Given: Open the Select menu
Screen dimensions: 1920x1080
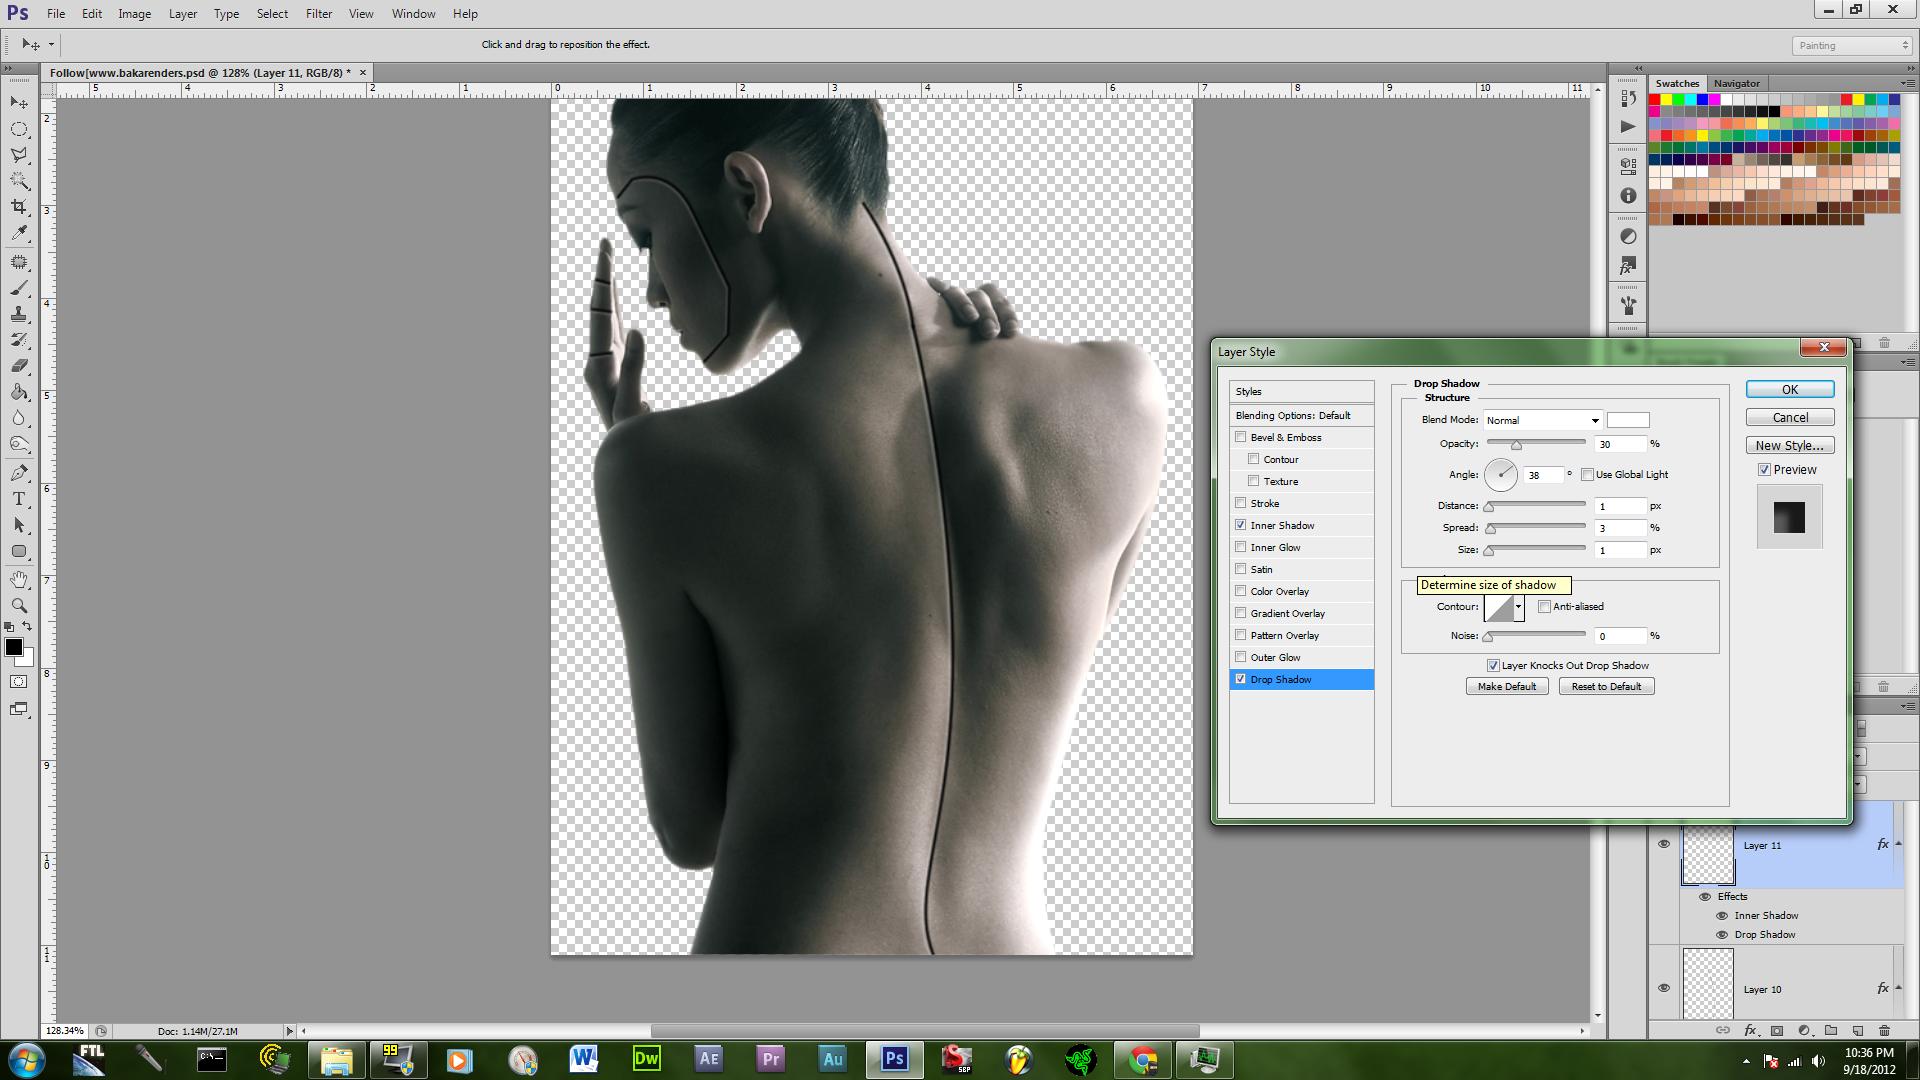Looking at the screenshot, I should coord(272,14).
